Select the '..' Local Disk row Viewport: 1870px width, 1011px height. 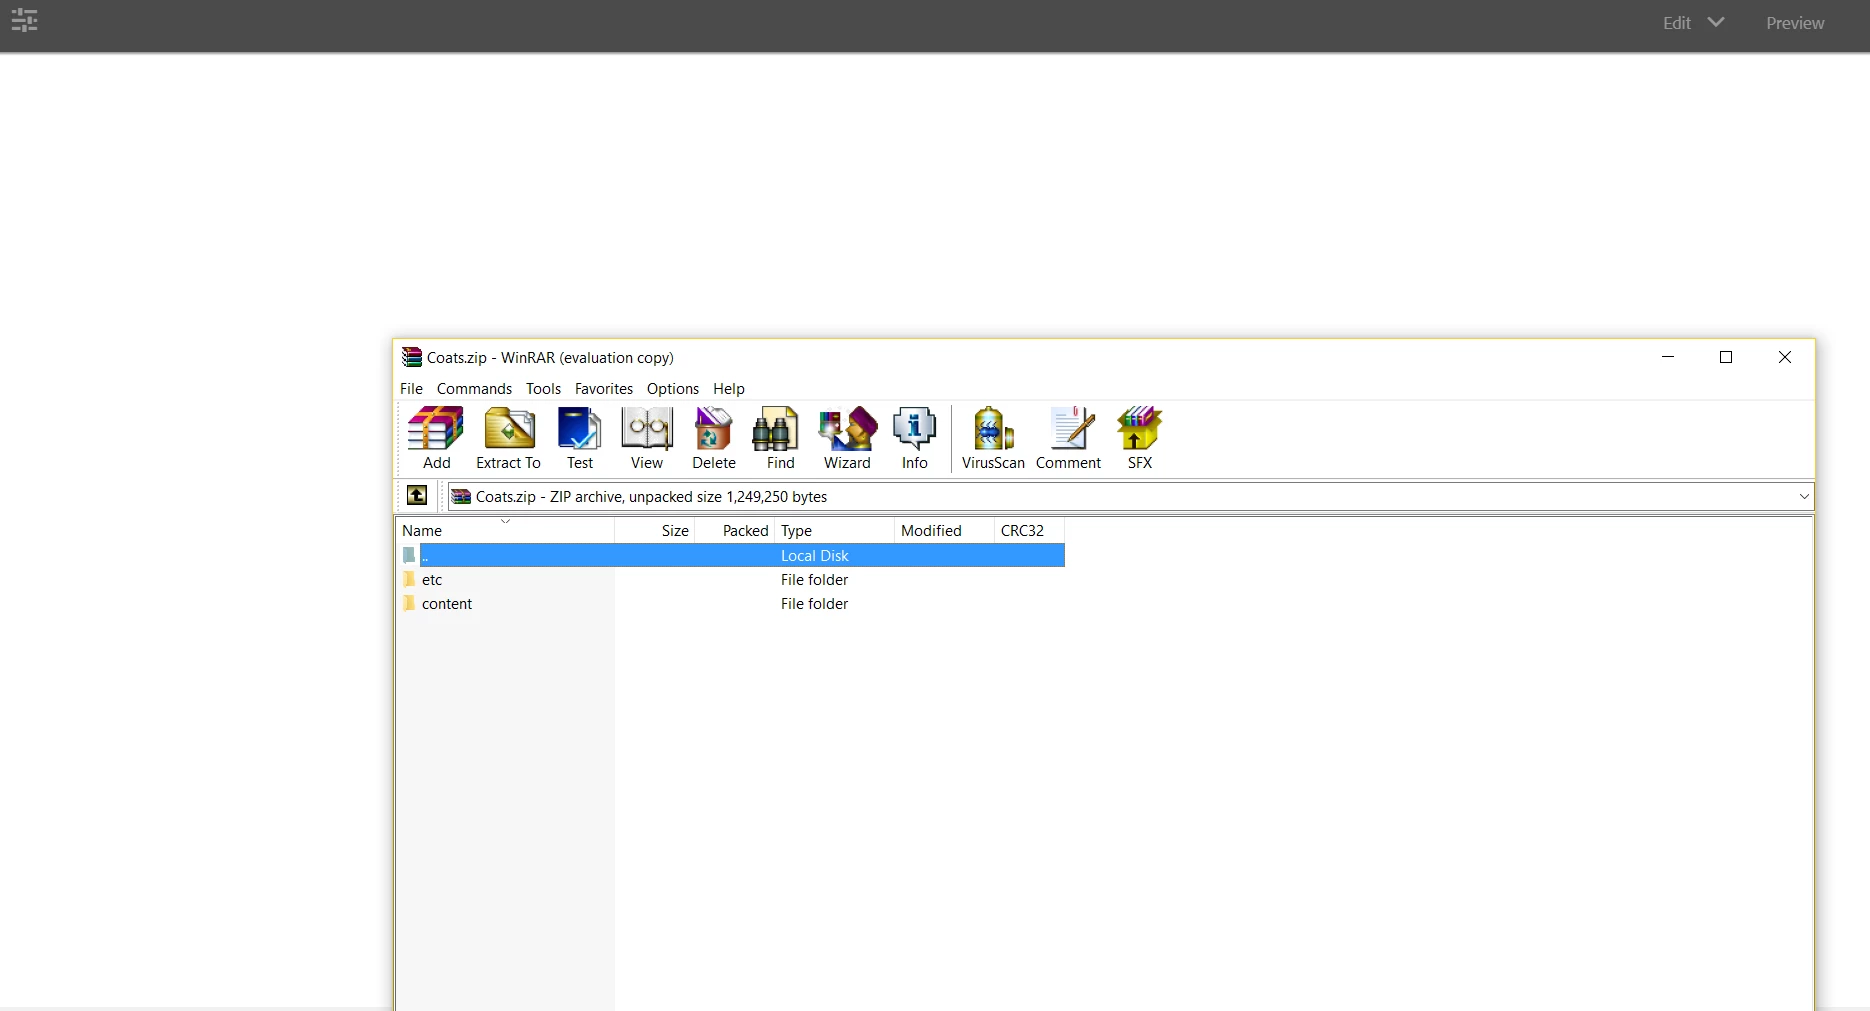731,555
